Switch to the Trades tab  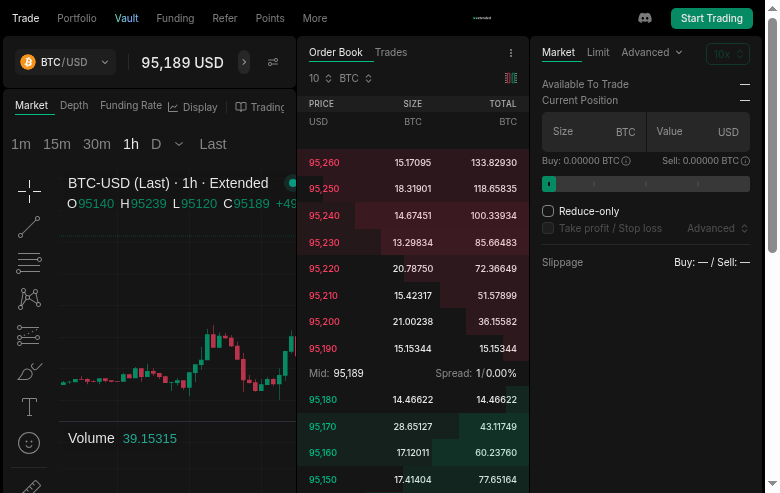[x=391, y=52]
